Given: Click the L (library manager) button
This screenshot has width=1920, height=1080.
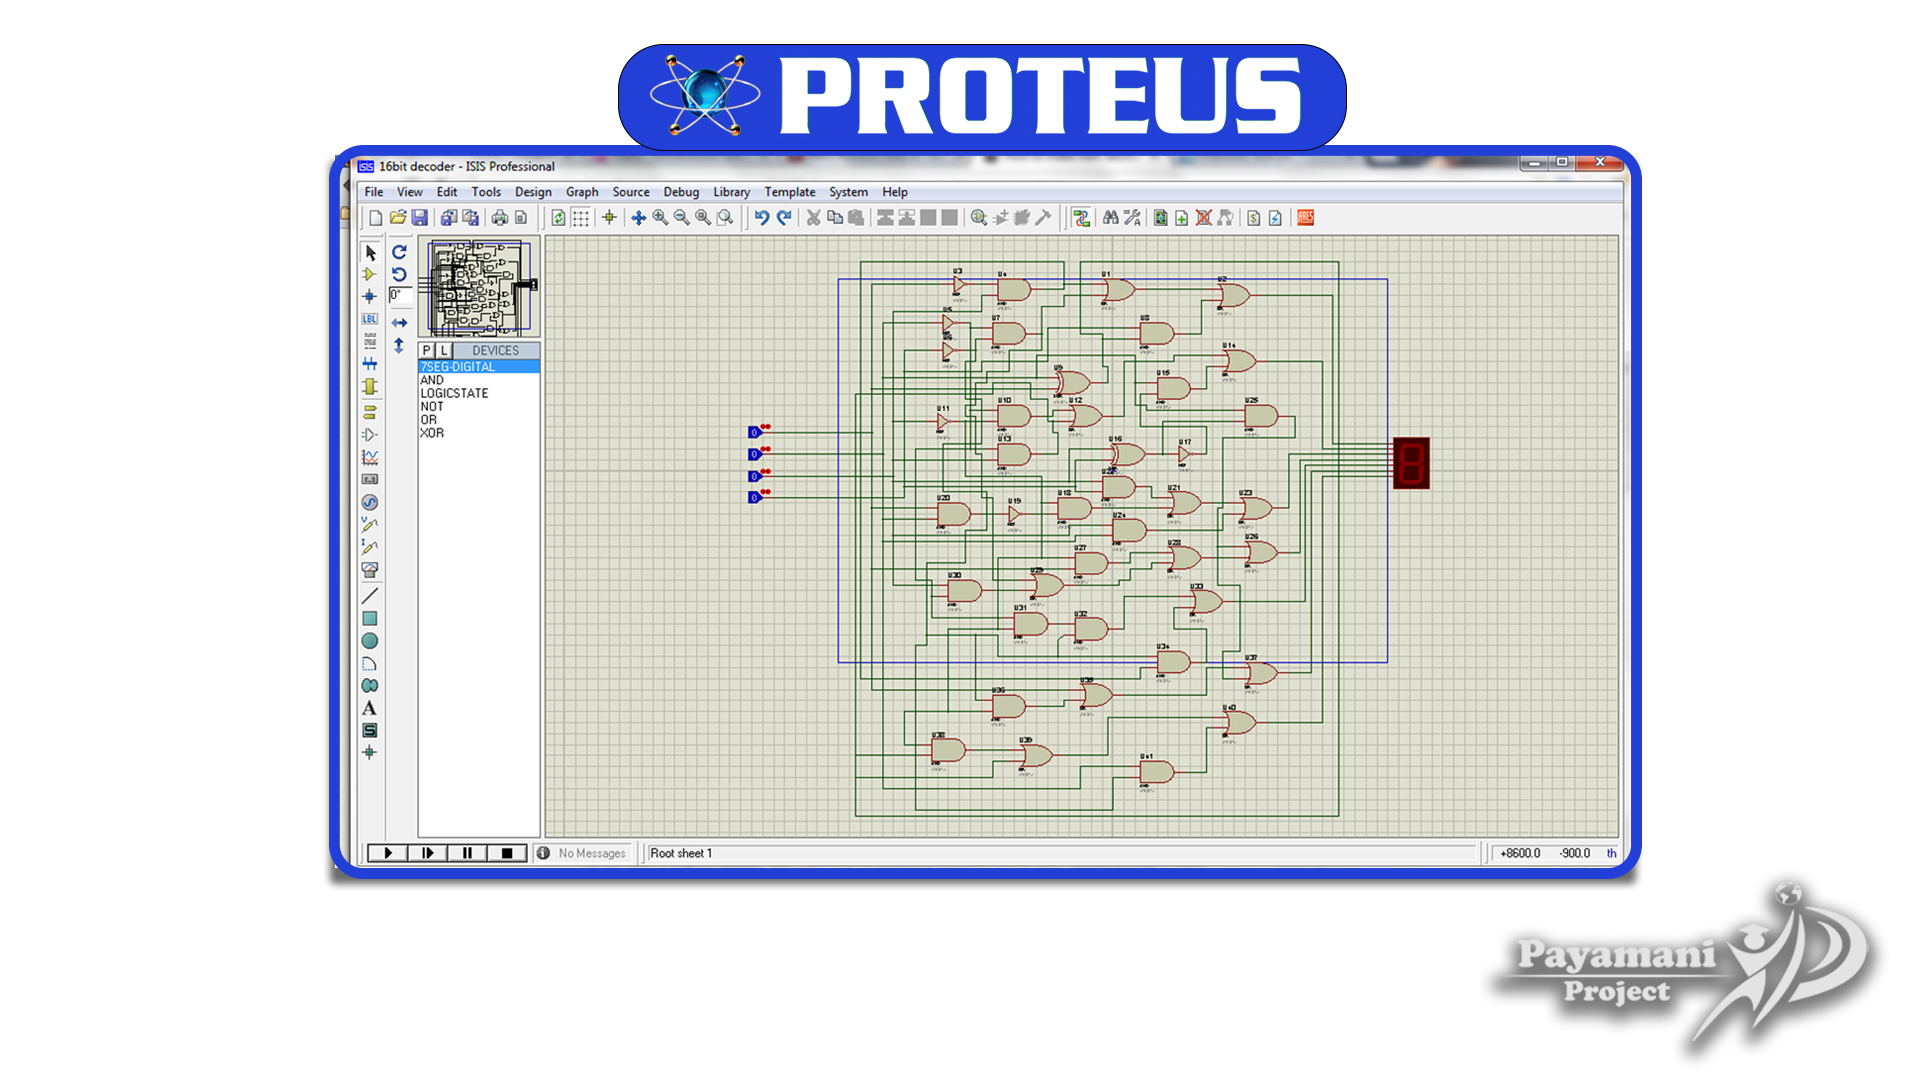Looking at the screenshot, I should tap(445, 351).
